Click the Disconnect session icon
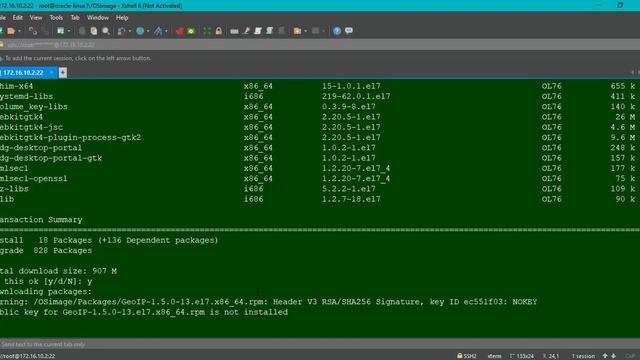The image size is (640, 360). pyautogui.click(x=33, y=31)
